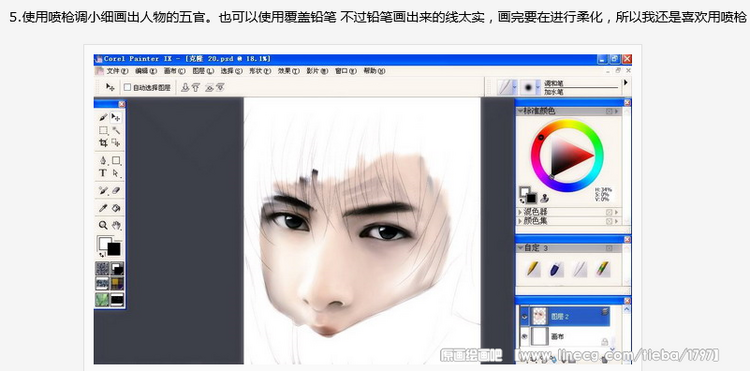Screen dimensions: 750x371
Task: Expand the 颜色集 panel
Action: 520,221
